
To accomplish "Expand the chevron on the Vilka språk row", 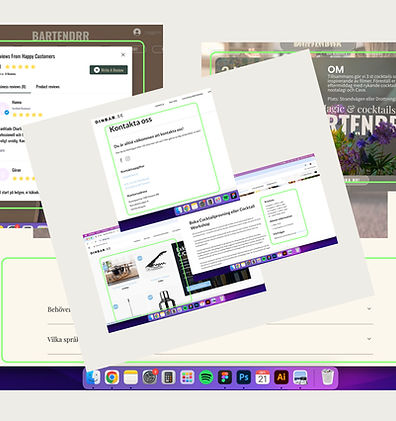I will click(369, 339).
